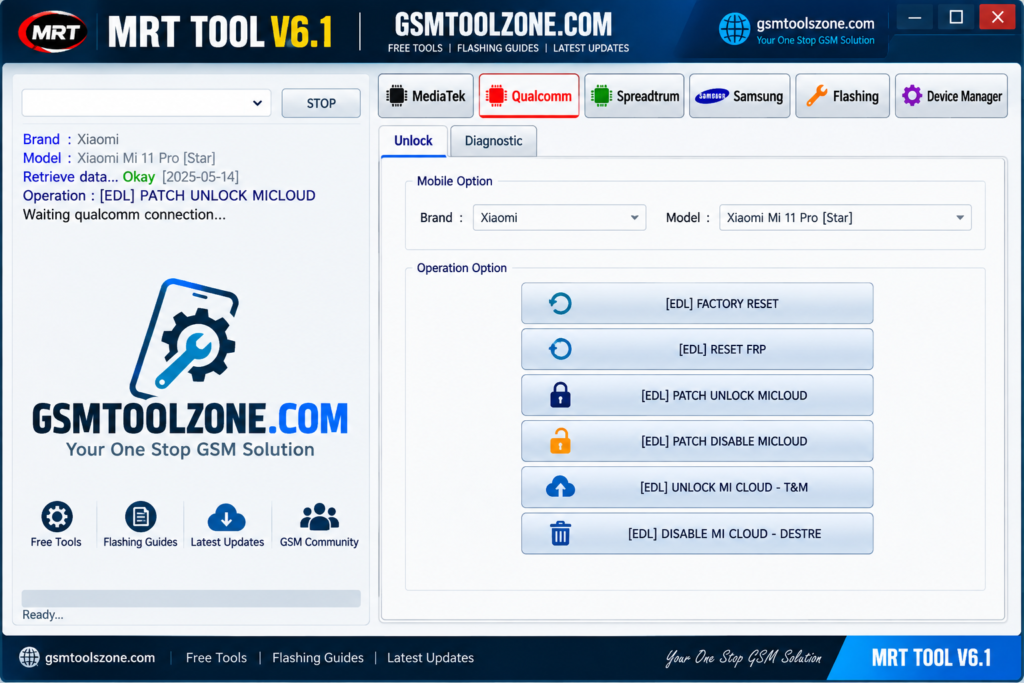This screenshot has height=683, width=1024.
Task: Expand the Model dropdown Xiaomi Mi 11 Pro
Action: click(x=845, y=217)
